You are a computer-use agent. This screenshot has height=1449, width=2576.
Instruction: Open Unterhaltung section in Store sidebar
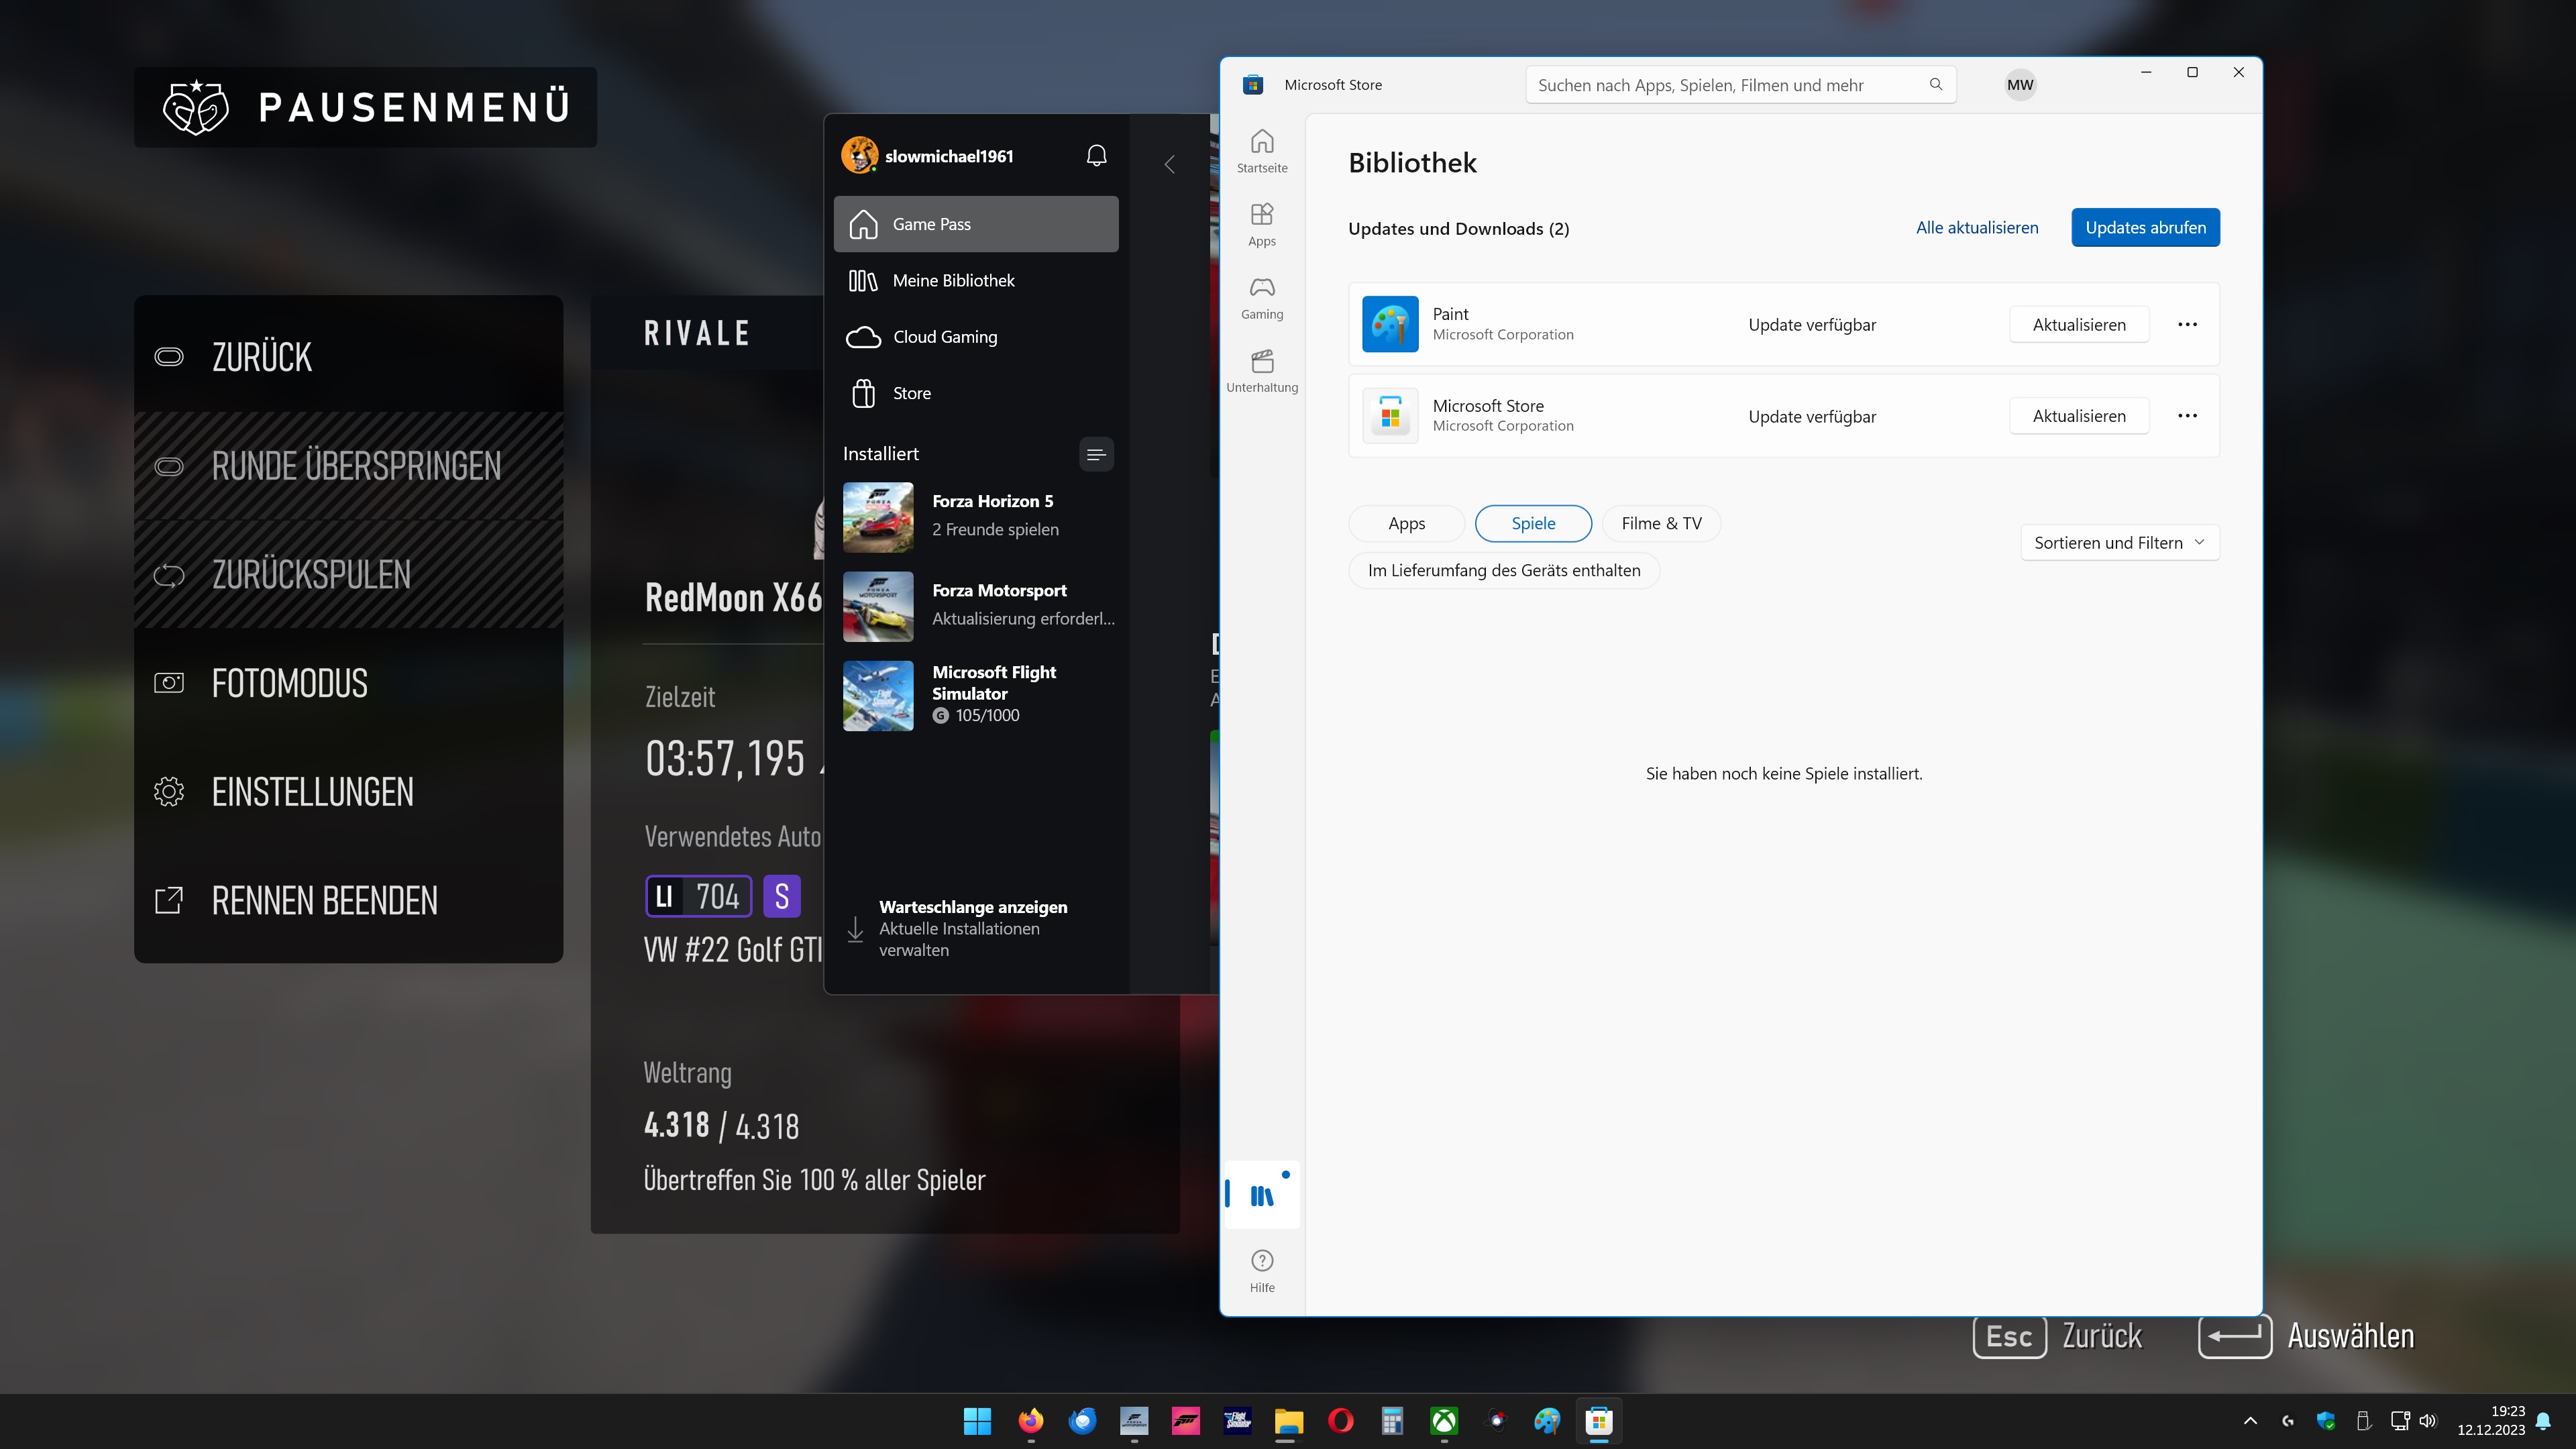point(1262,371)
